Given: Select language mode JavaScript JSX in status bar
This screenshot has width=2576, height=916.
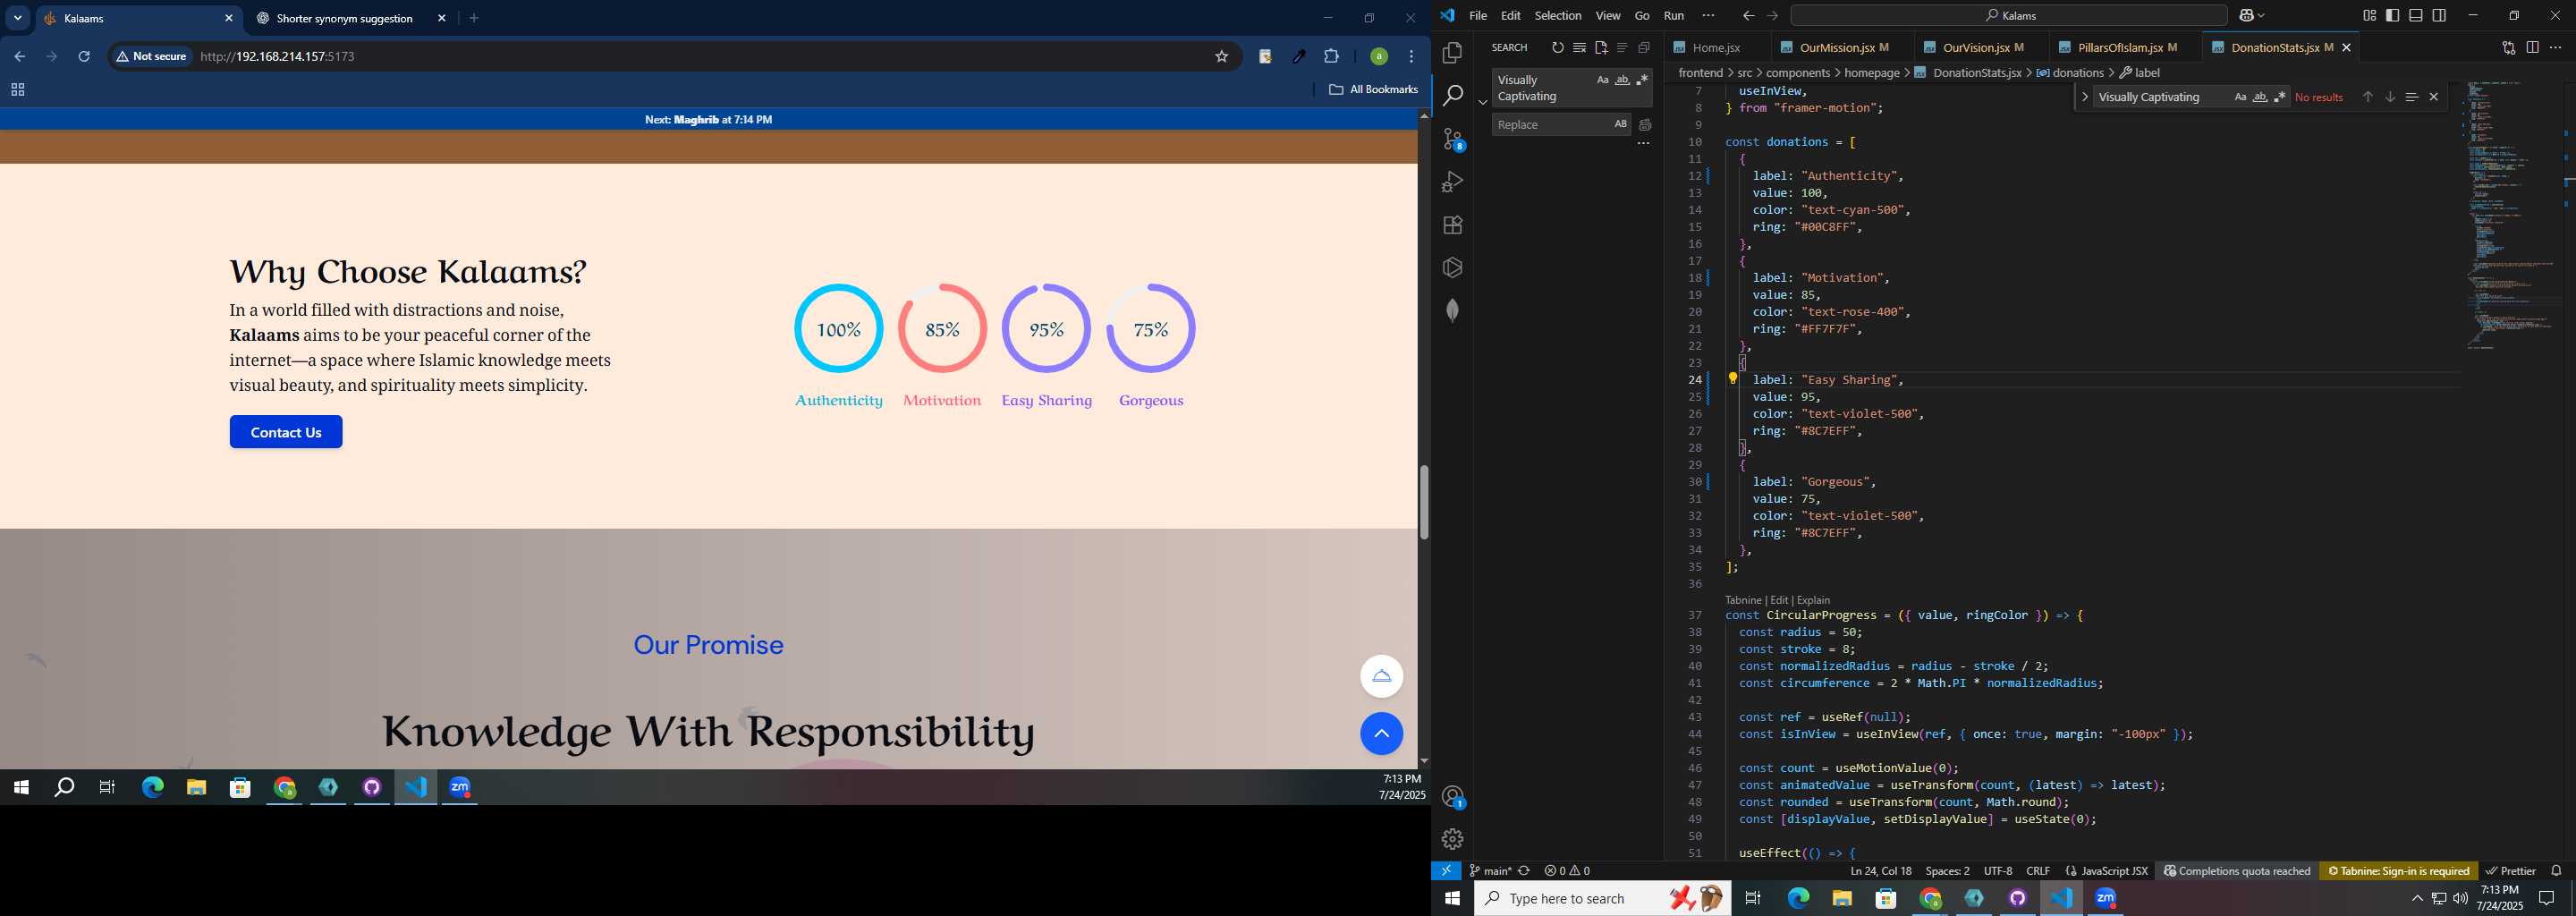Looking at the screenshot, I should [x=2115, y=871].
